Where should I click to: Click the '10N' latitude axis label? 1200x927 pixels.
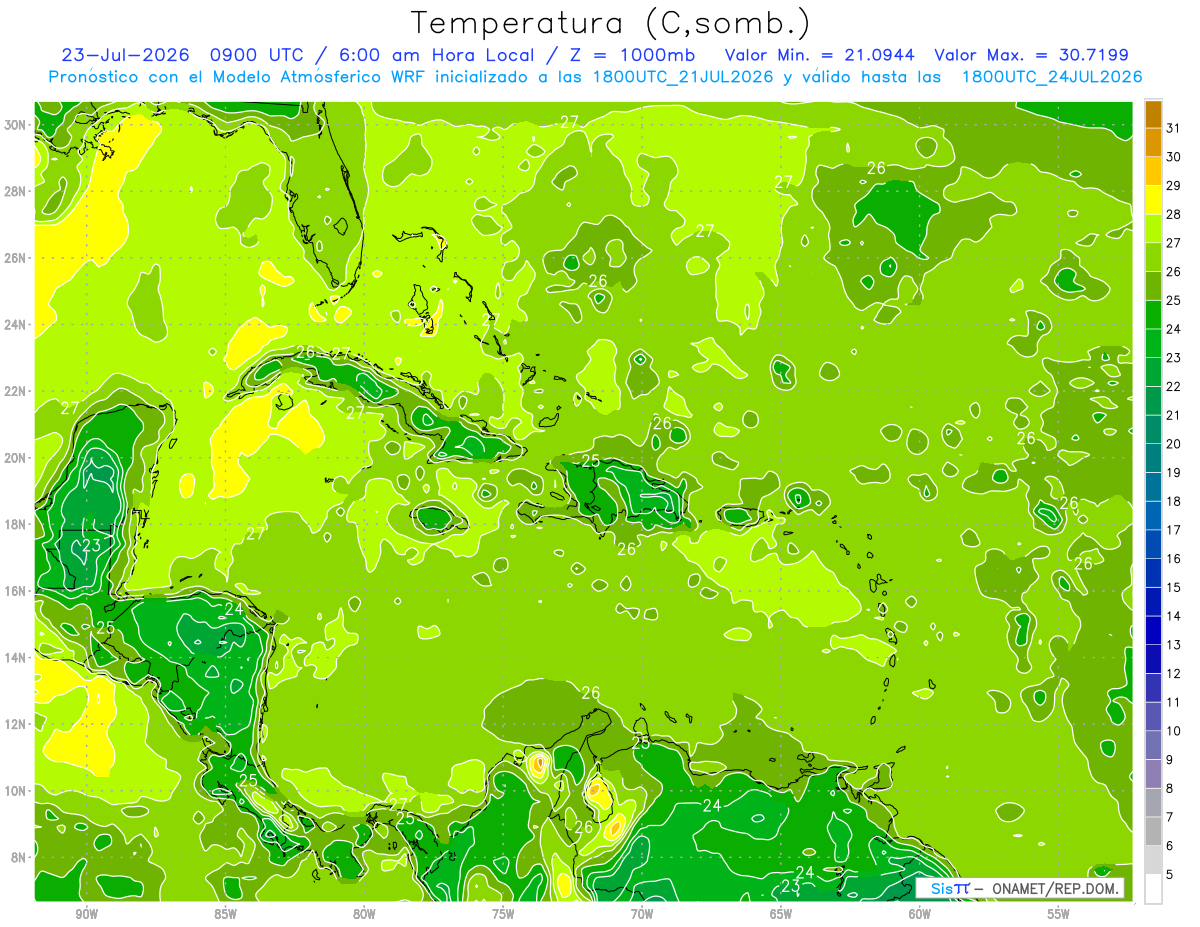coord(17,791)
